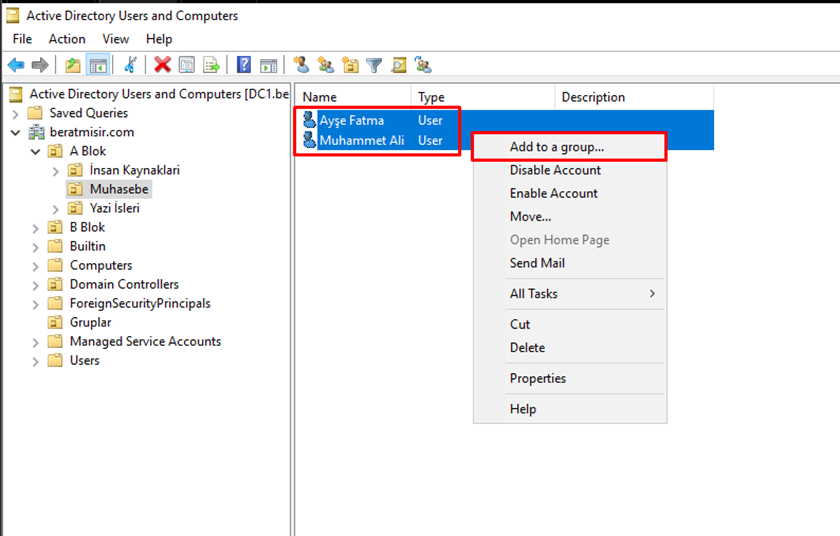840x536 pixels.
Task: Select the Ayşe Fatma user entry
Action: tap(350, 121)
